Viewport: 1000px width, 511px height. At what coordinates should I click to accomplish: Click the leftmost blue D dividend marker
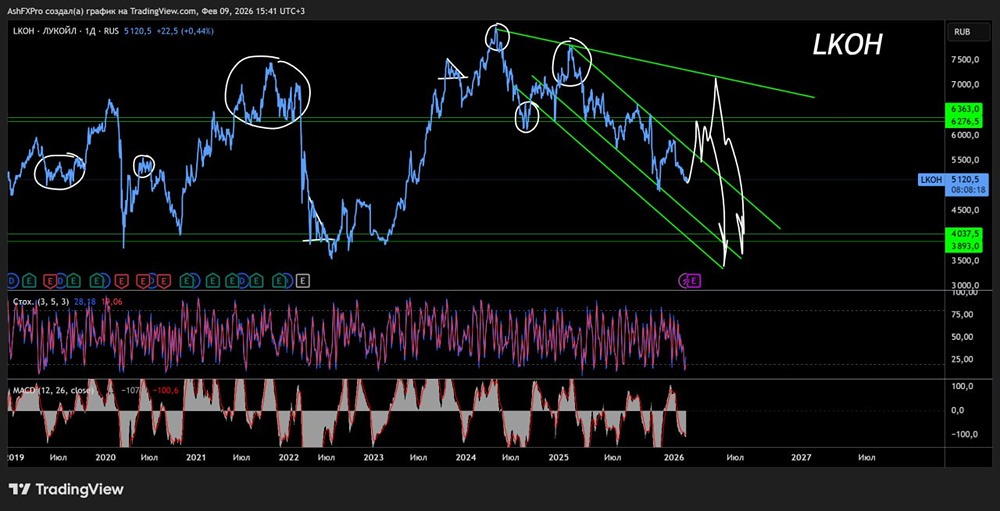pos(12,279)
